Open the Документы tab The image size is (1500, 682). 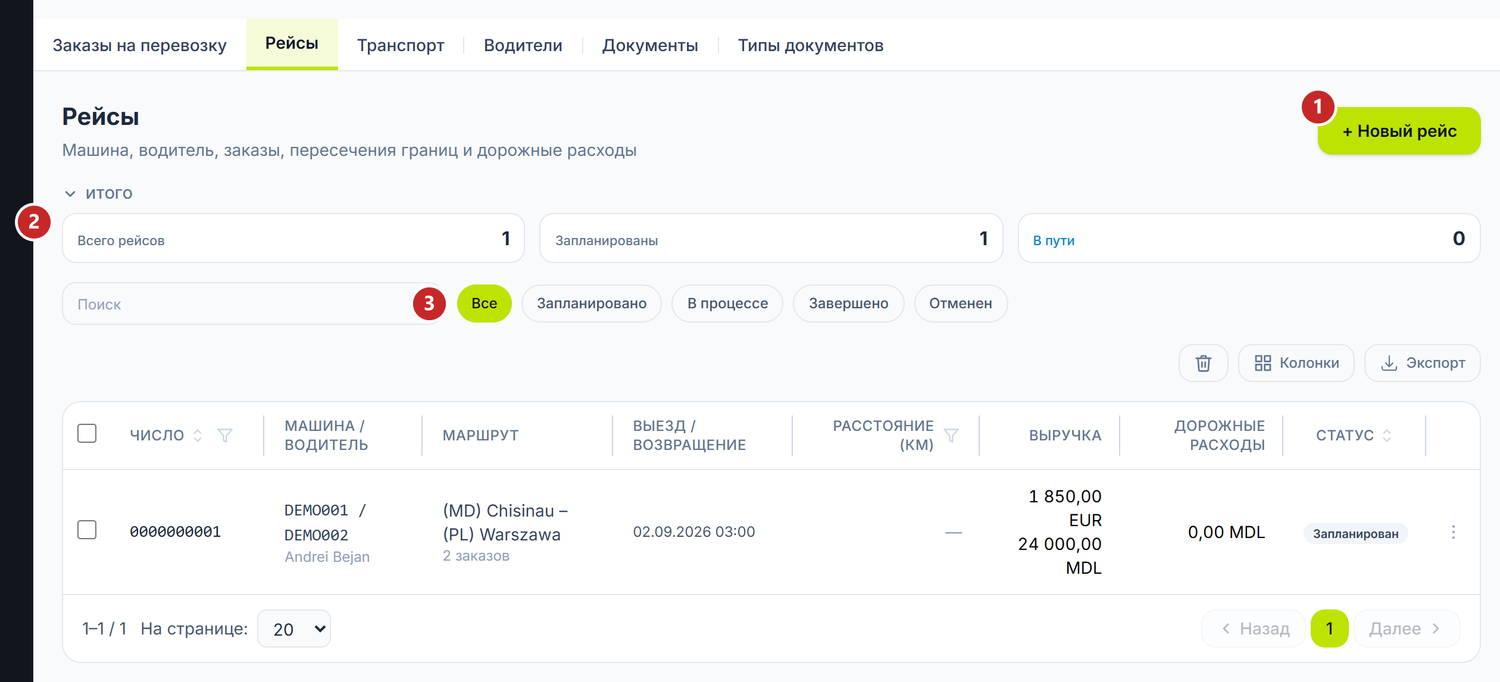click(x=650, y=45)
